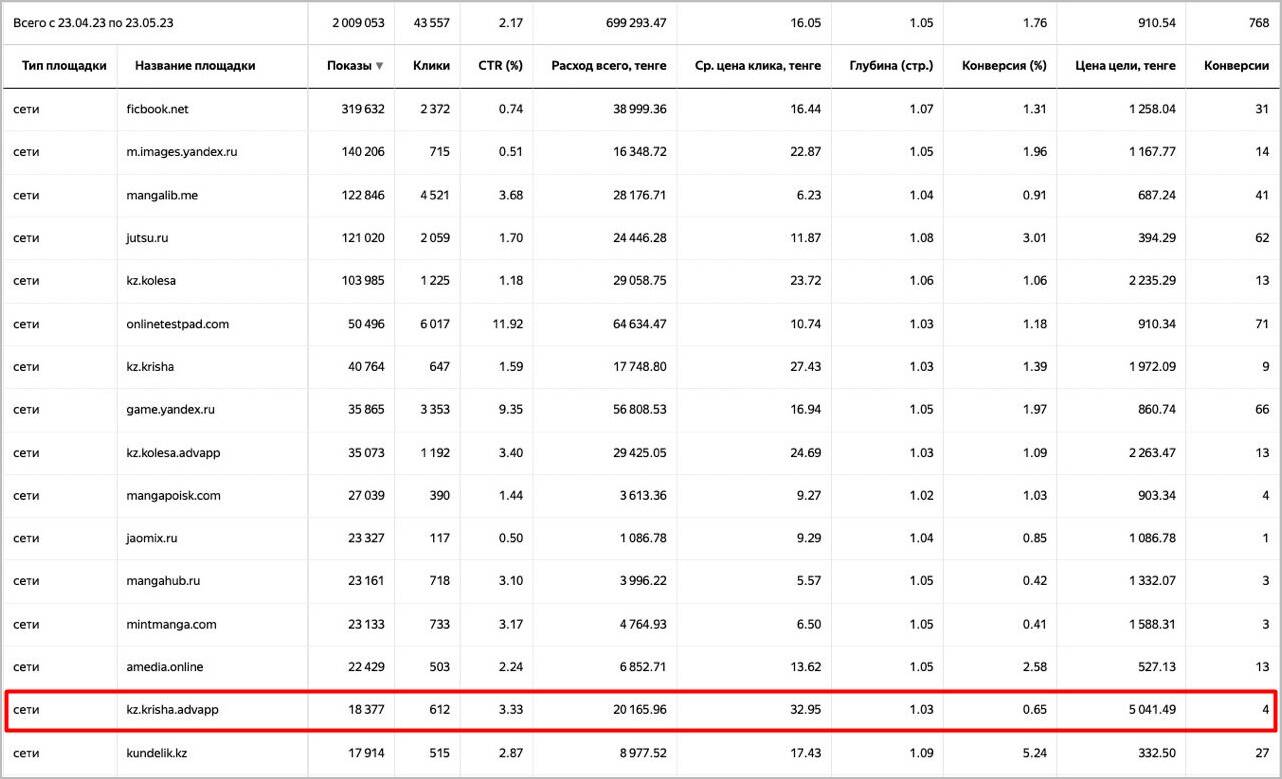Sort by Конверсия (%) column header
Screen dimensions: 1282x779
coord(1004,66)
